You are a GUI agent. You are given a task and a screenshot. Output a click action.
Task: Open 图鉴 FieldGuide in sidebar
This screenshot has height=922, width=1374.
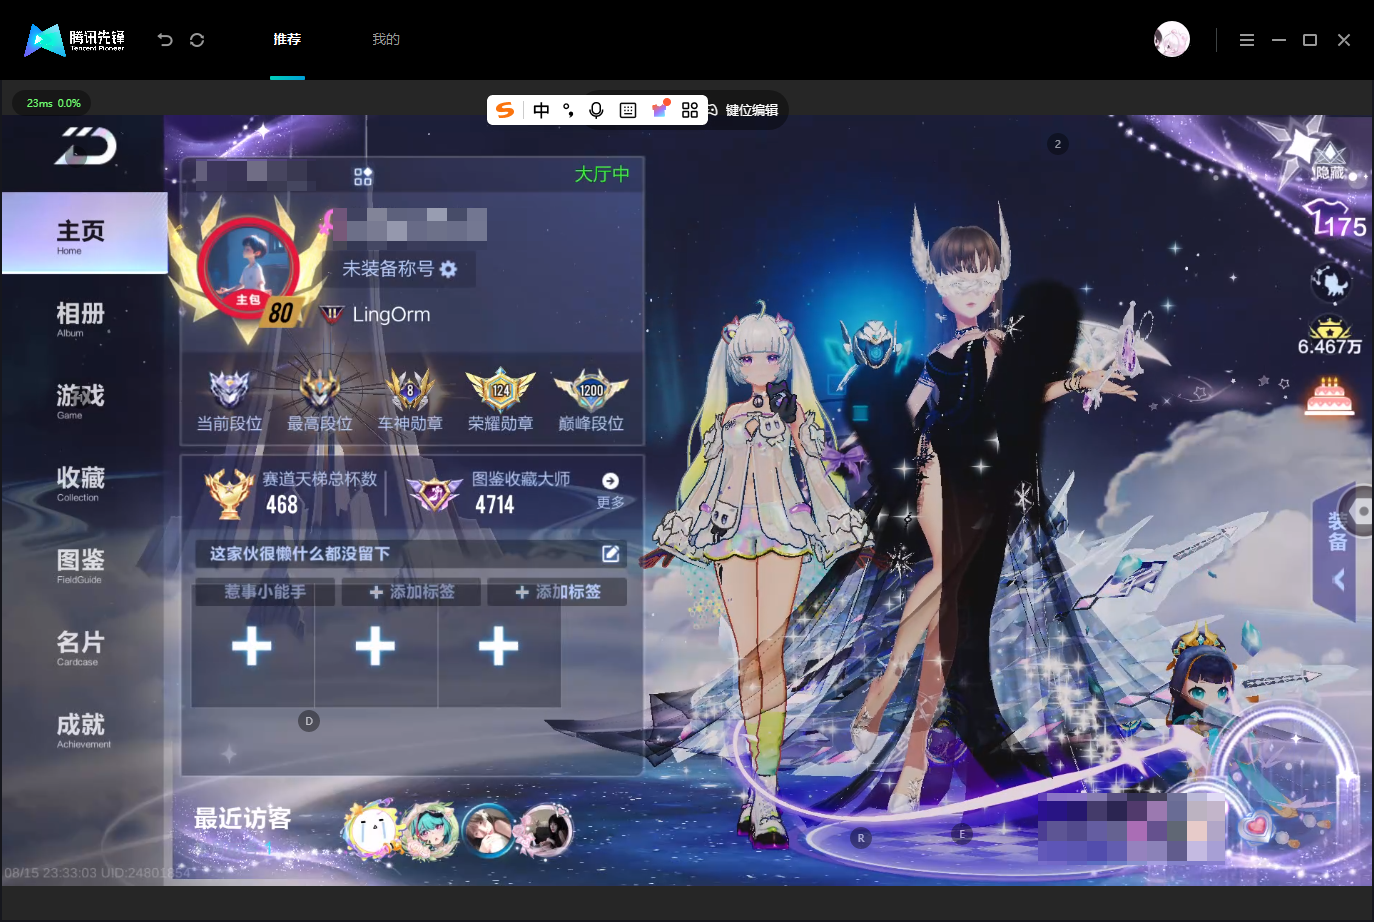click(81, 565)
